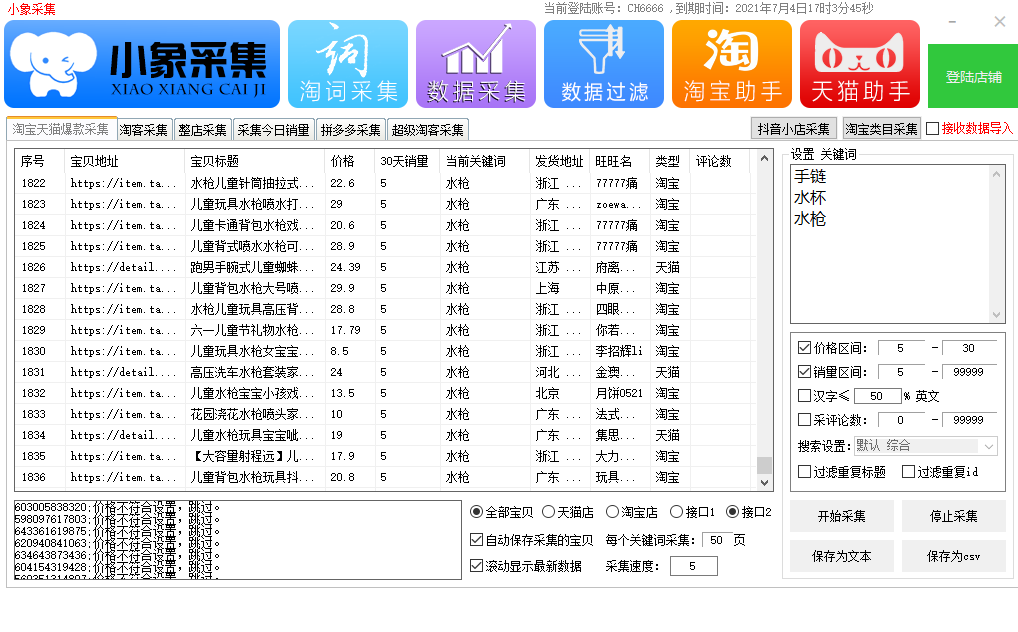Click 开始采集 button
This screenshot has width=1018, height=632.
pos(841,516)
